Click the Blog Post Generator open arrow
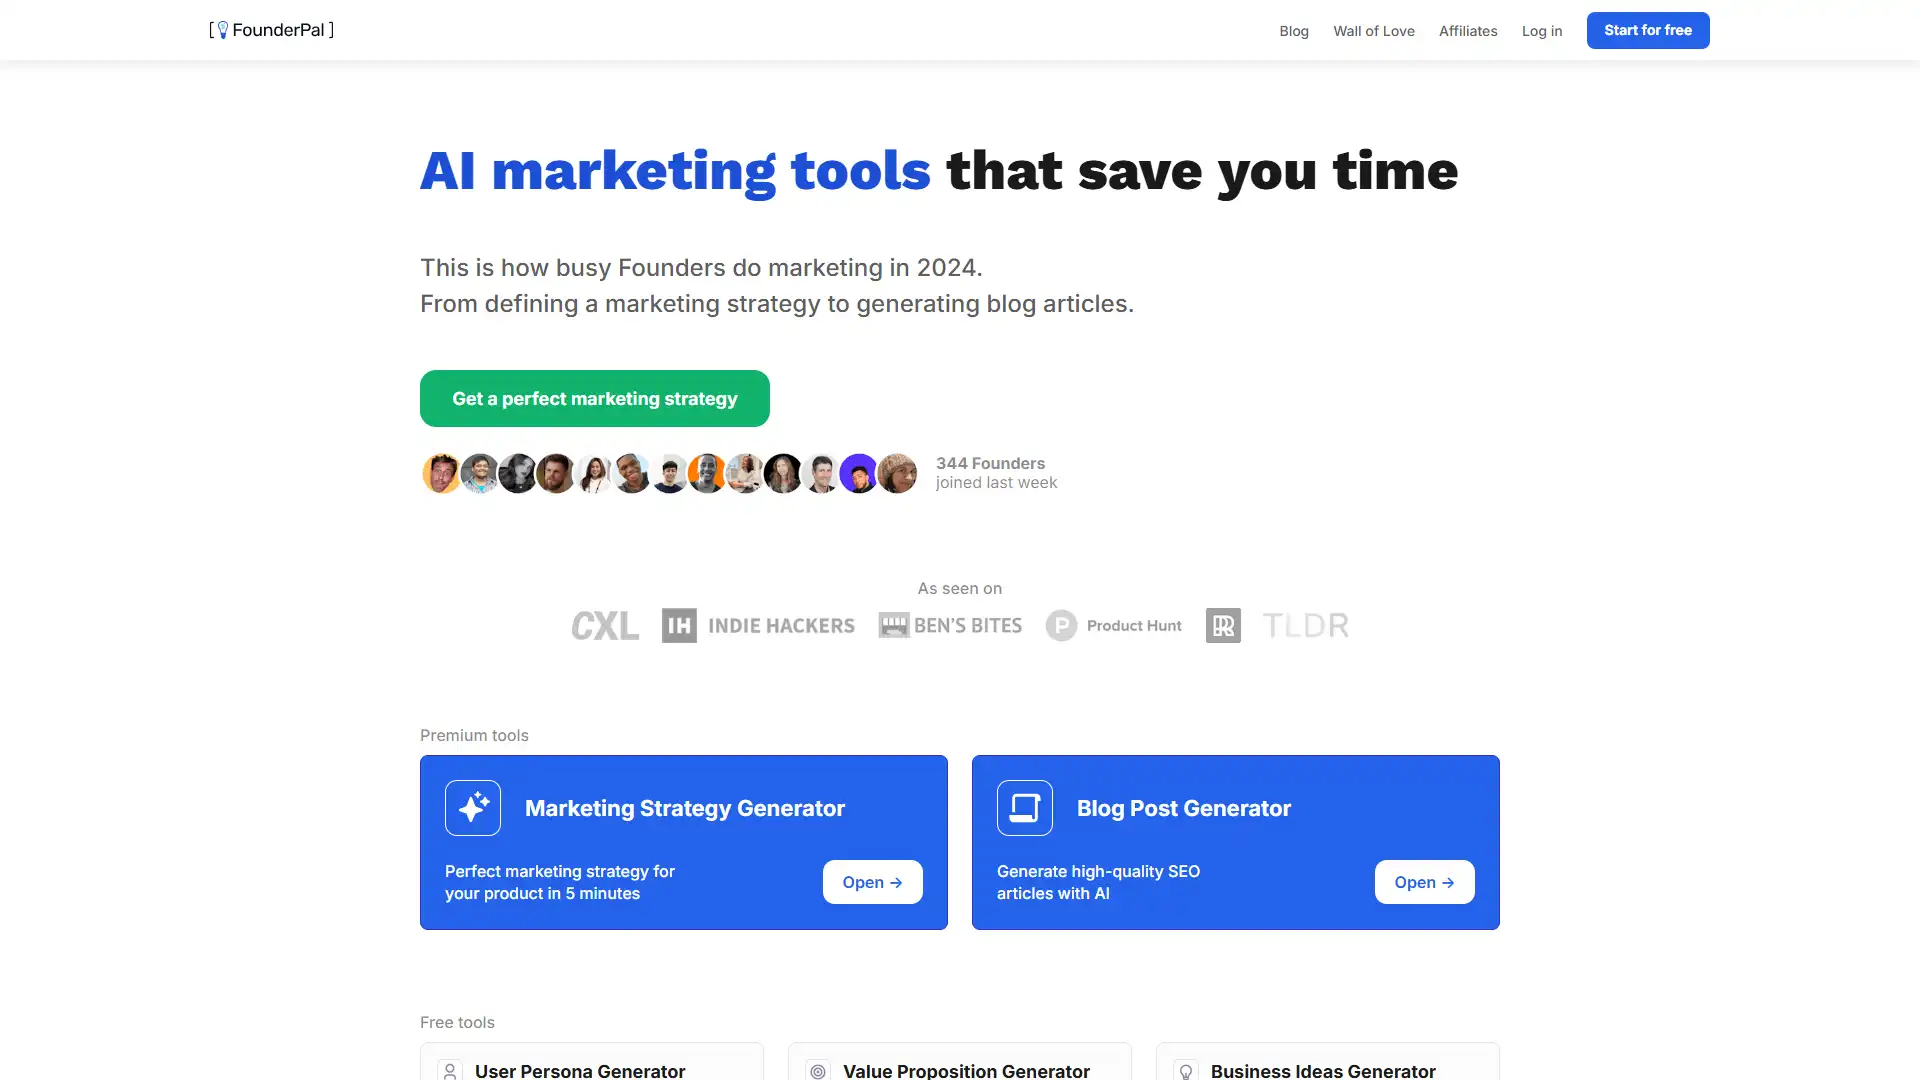Viewport: 1920px width, 1080px height. click(1424, 881)
